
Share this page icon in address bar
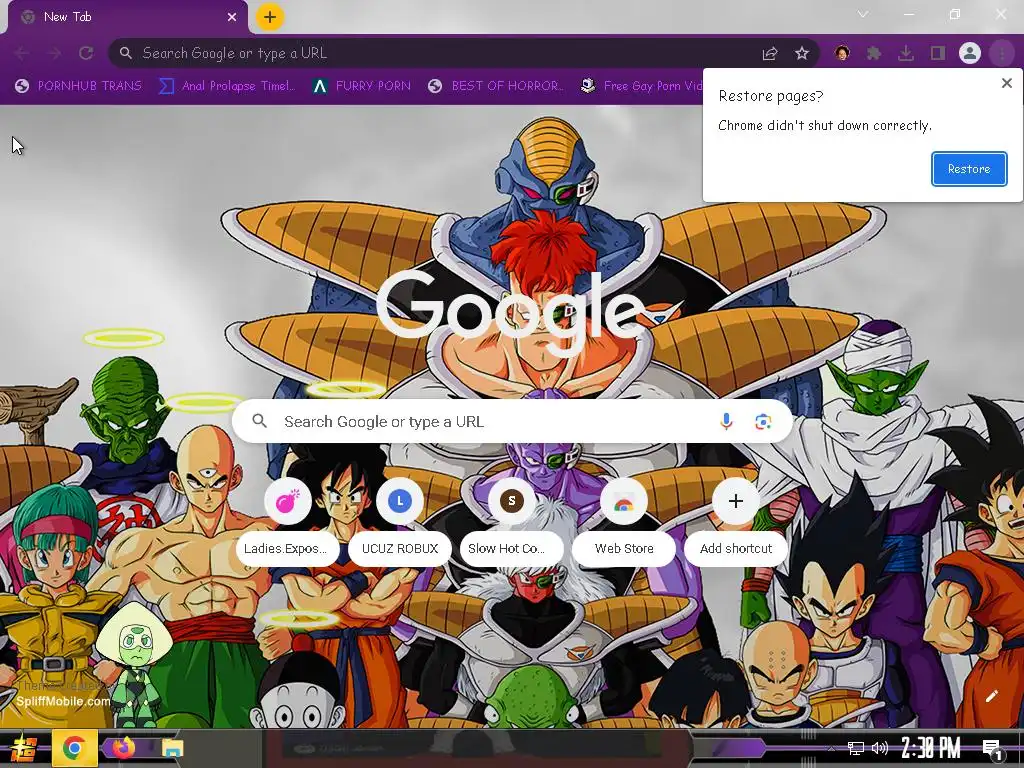pos(770,54)
